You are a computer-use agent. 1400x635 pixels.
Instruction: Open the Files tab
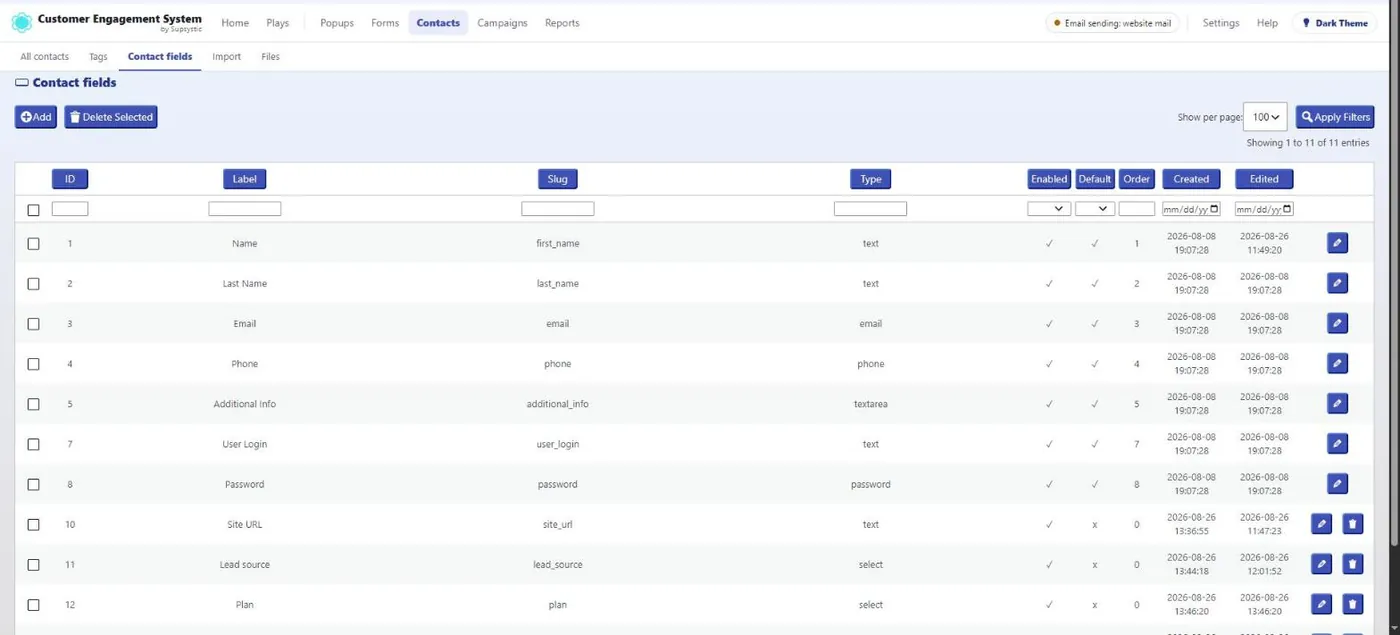coord(271,57)
